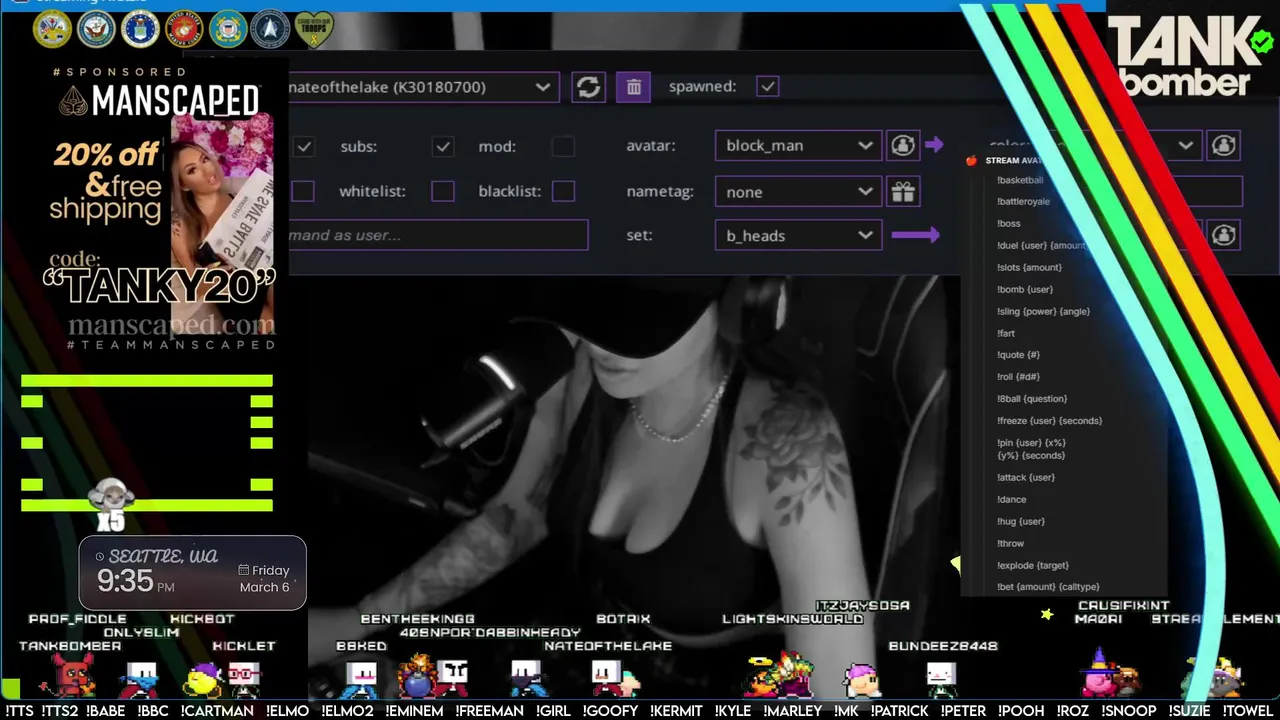Select the !battleroyale command entry
Screen dimensions: 1280x720
click(x=1023, y=202)
